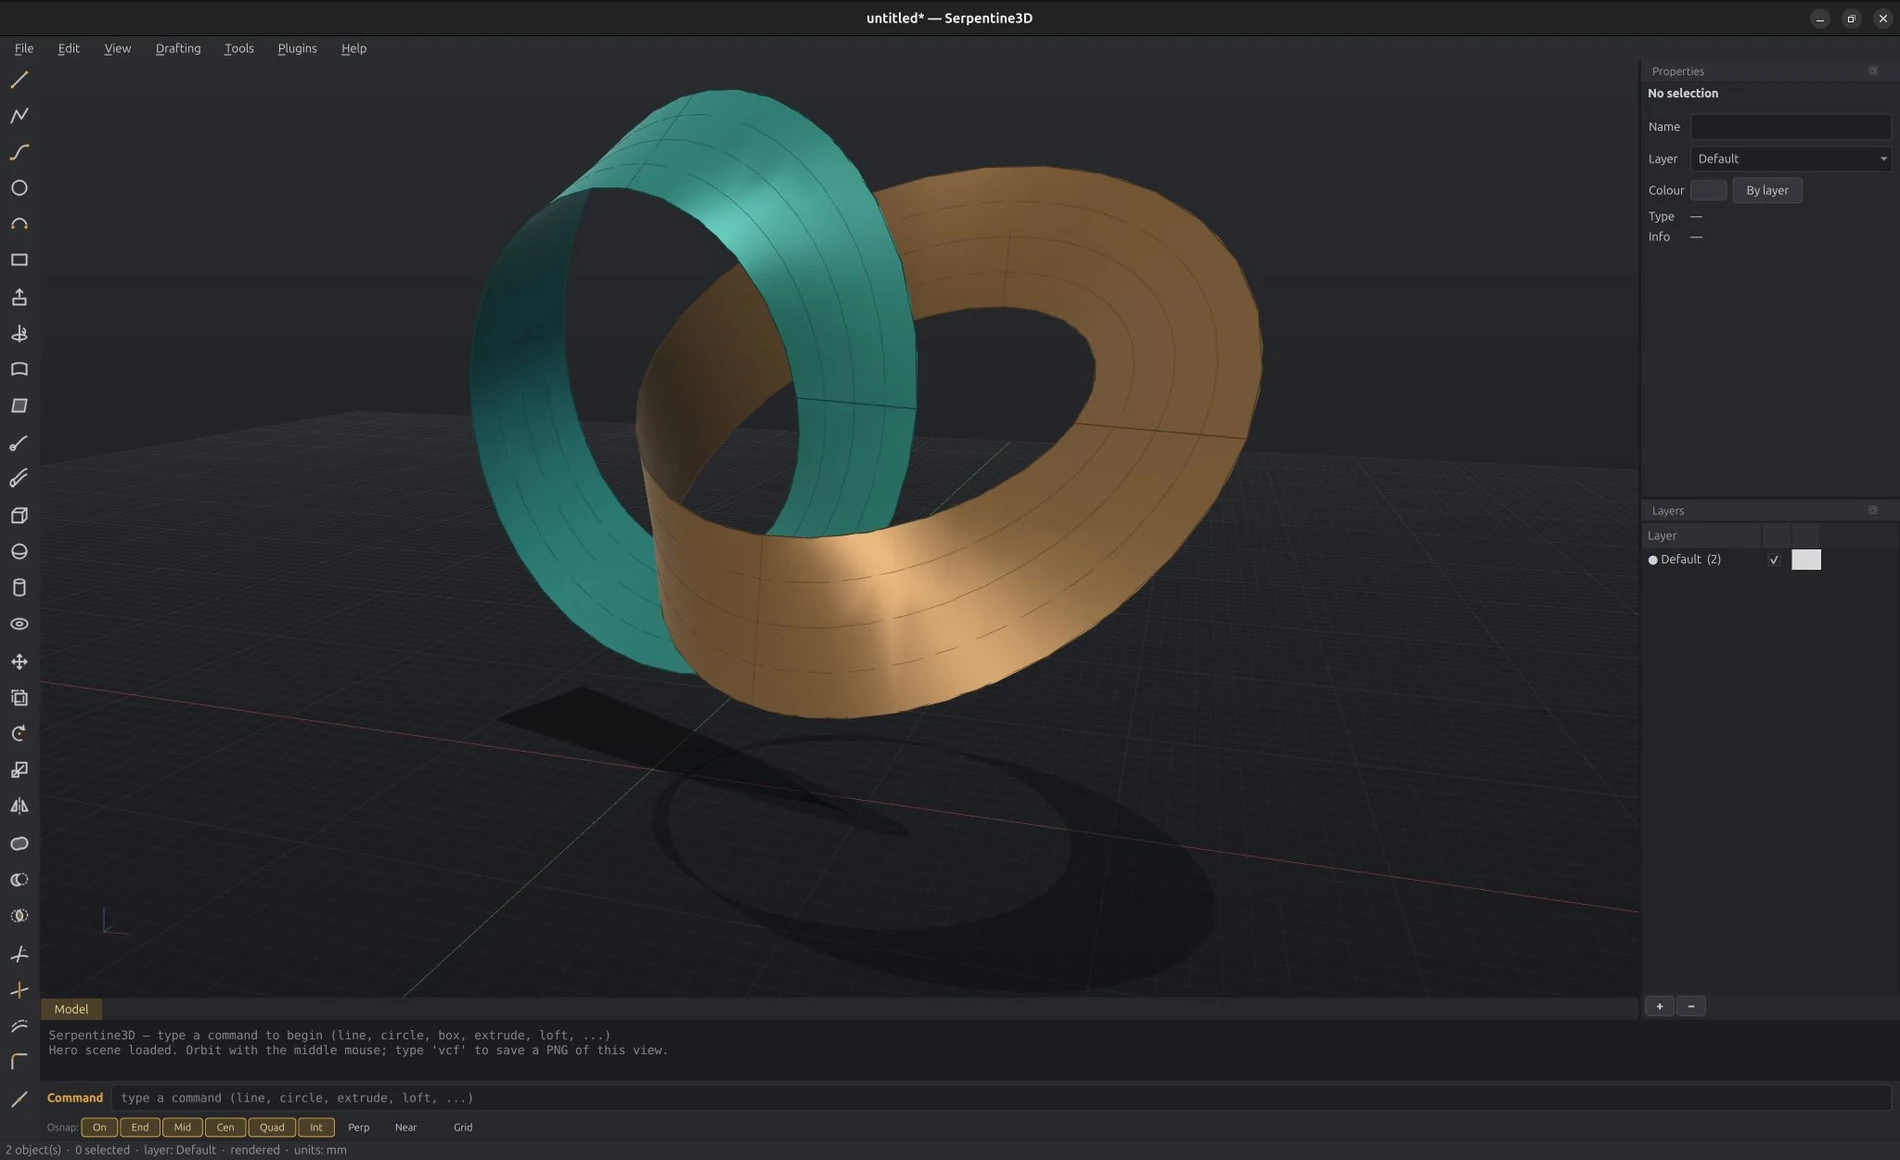Open the View menu
Viewport: 1900px width, 1160px height.
[117, 48]
